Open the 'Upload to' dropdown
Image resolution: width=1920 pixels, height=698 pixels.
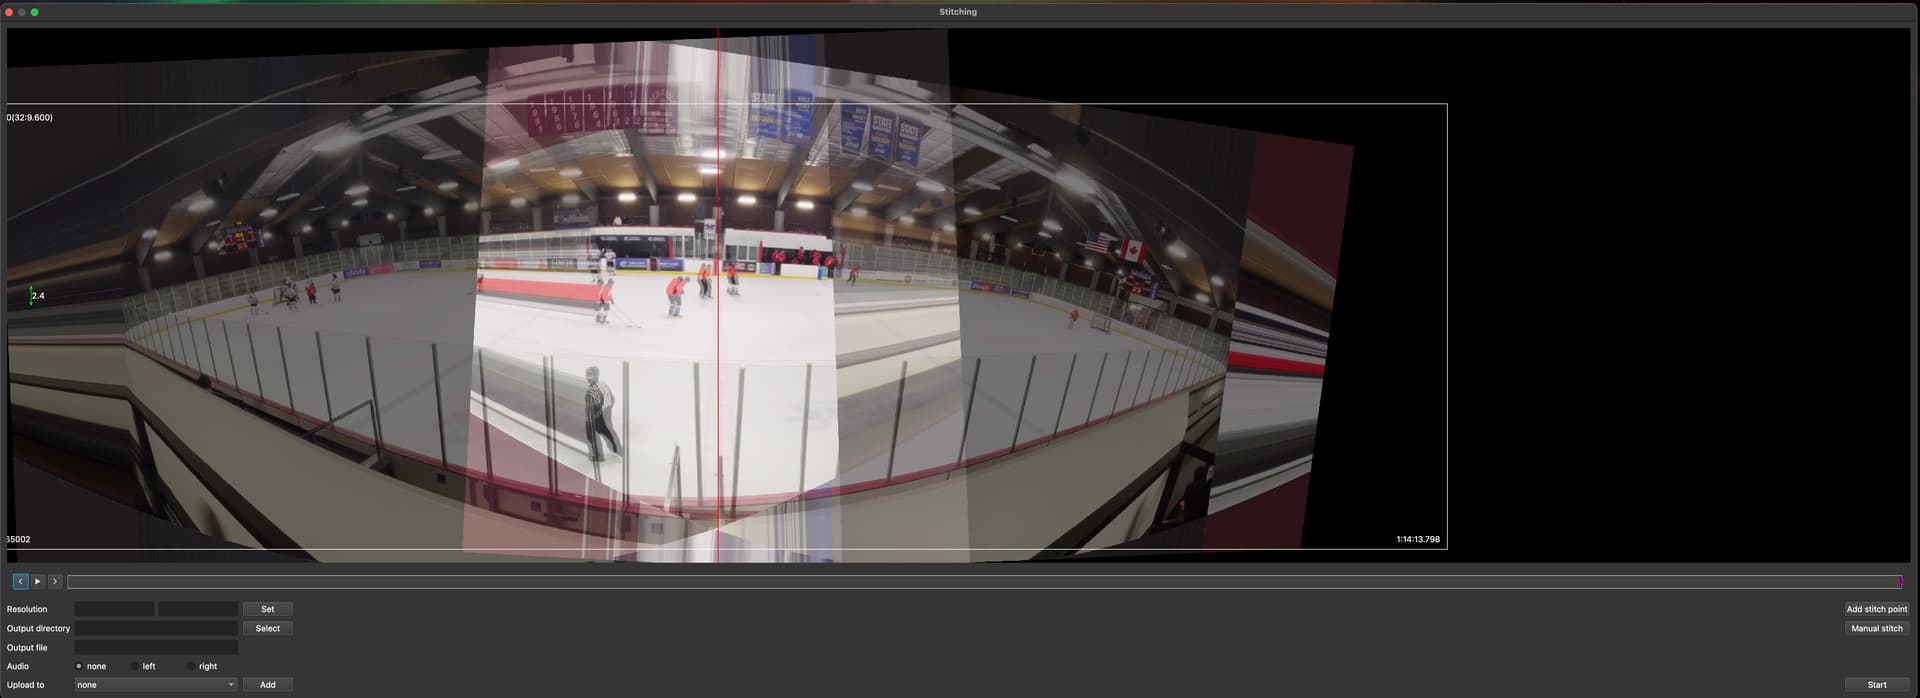coord(156,685)
